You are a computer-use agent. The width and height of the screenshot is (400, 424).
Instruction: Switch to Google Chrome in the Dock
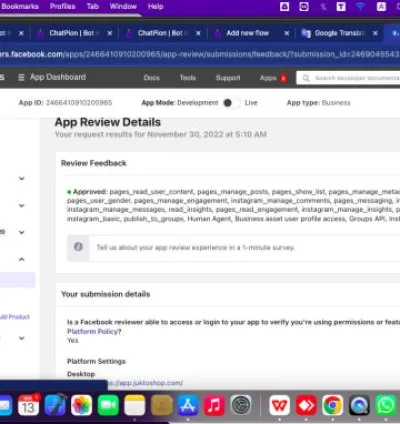[332, 405]
